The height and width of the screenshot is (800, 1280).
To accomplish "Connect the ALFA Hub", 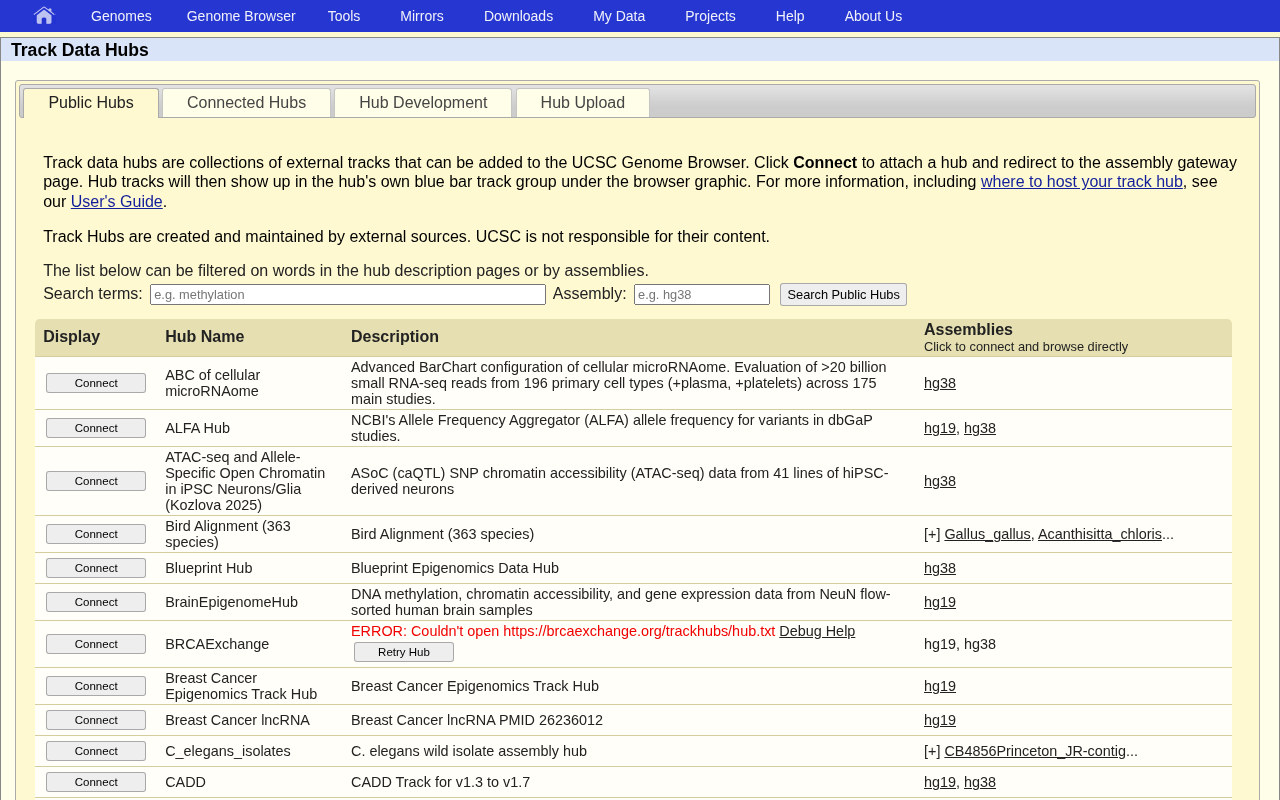I will point(96,428).
